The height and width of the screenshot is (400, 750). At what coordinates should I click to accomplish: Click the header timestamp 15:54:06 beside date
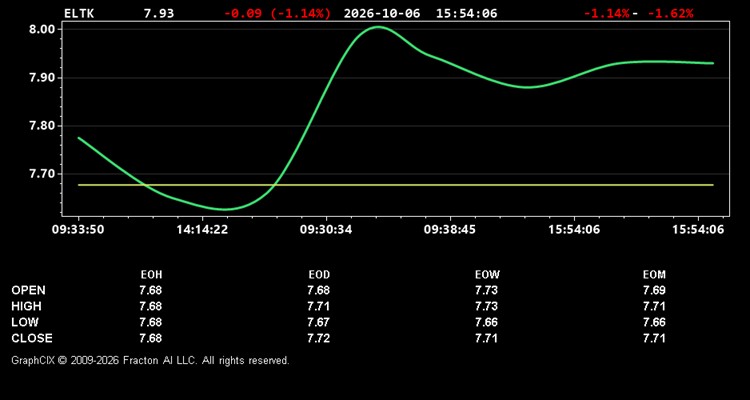(466, 13)
